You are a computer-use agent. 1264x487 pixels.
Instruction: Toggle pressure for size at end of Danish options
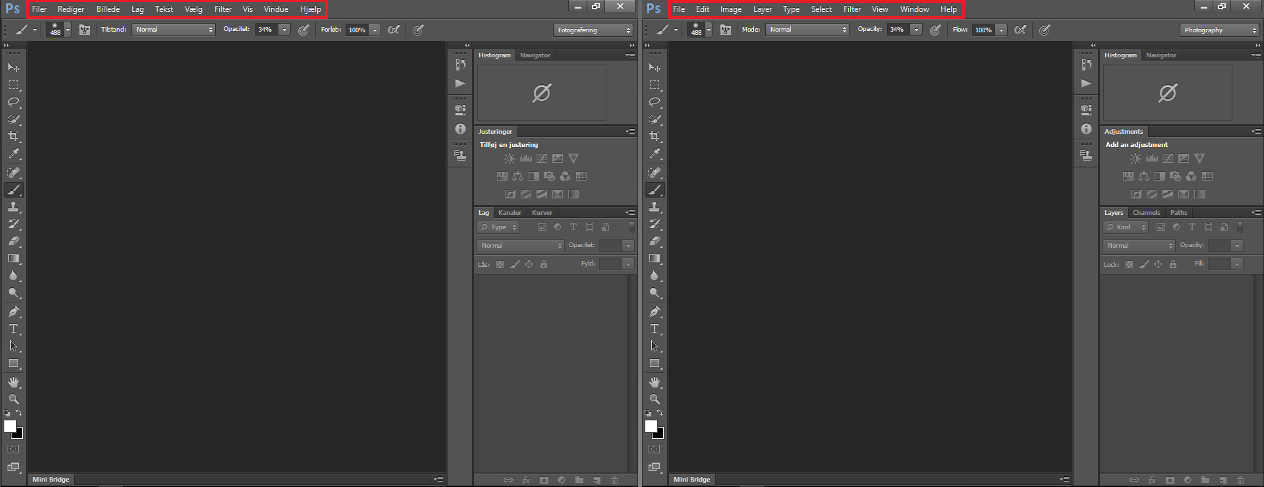coord(418,30)
